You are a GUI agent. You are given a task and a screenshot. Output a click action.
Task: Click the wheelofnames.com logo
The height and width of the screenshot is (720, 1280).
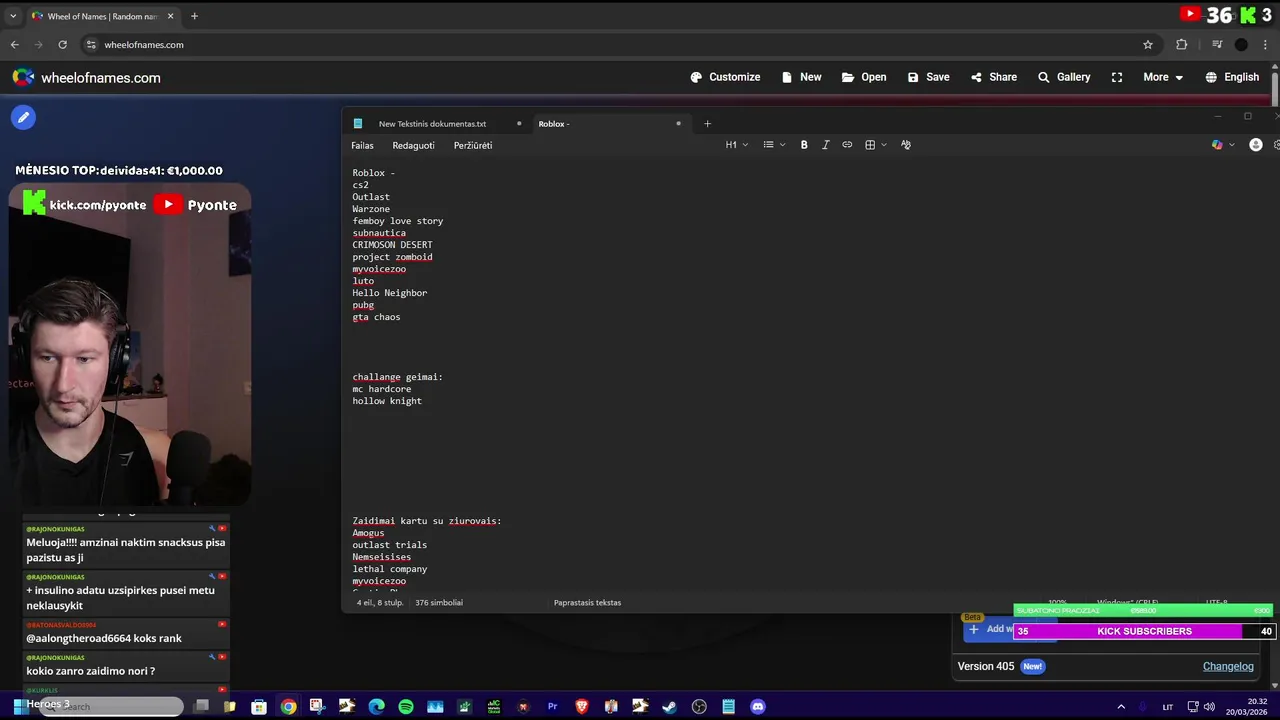86,77
